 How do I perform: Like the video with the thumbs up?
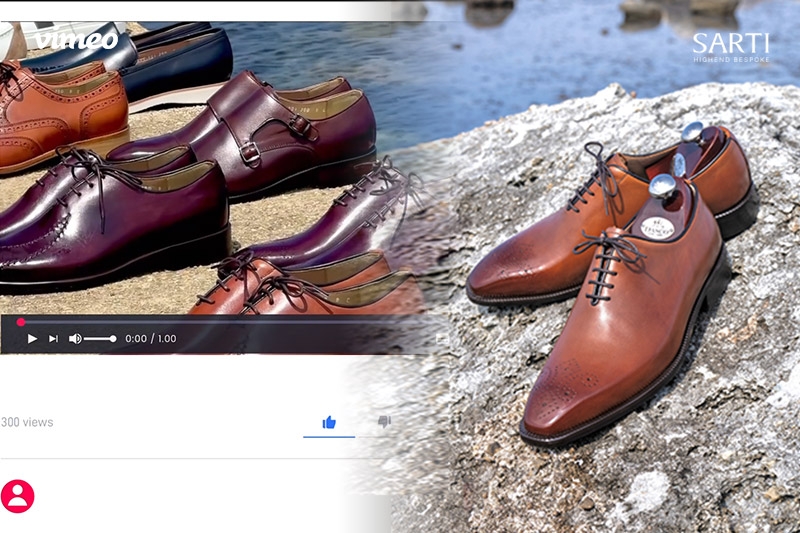pyautogui.click(x=329, y=422)
